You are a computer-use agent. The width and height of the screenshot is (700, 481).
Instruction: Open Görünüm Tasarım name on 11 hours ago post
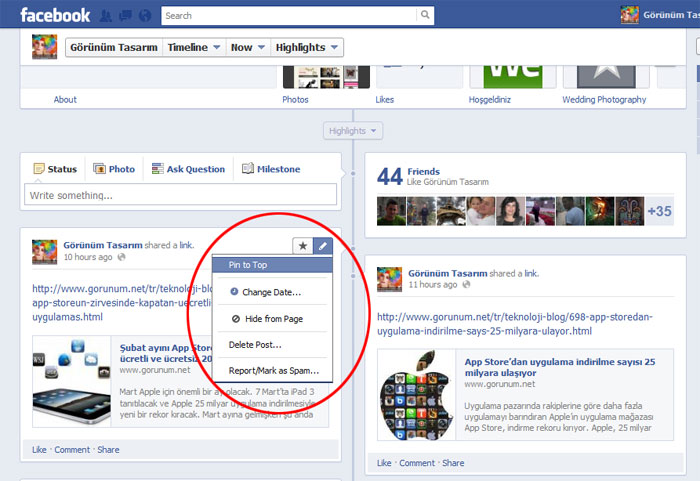pyautogui.click(x=448, y=273)
